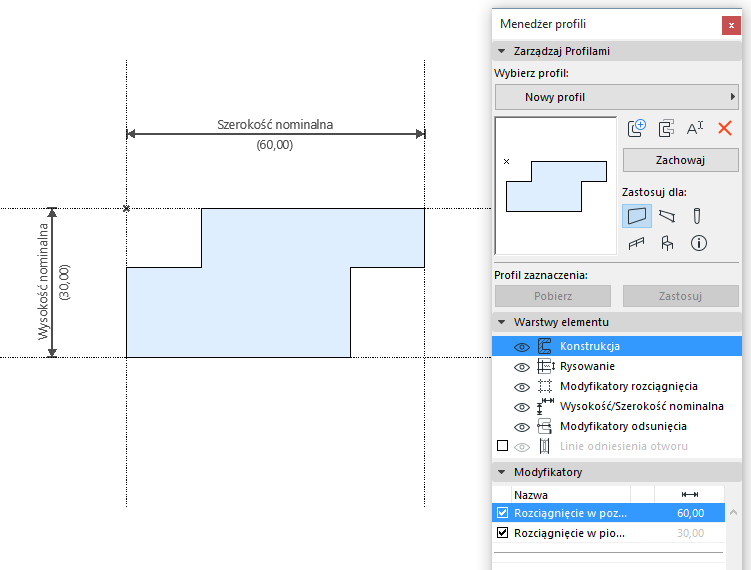Select the beam icon under Zastosuj dla
The height and width of the screenshot is (570, 751).
tap(667, 216)
